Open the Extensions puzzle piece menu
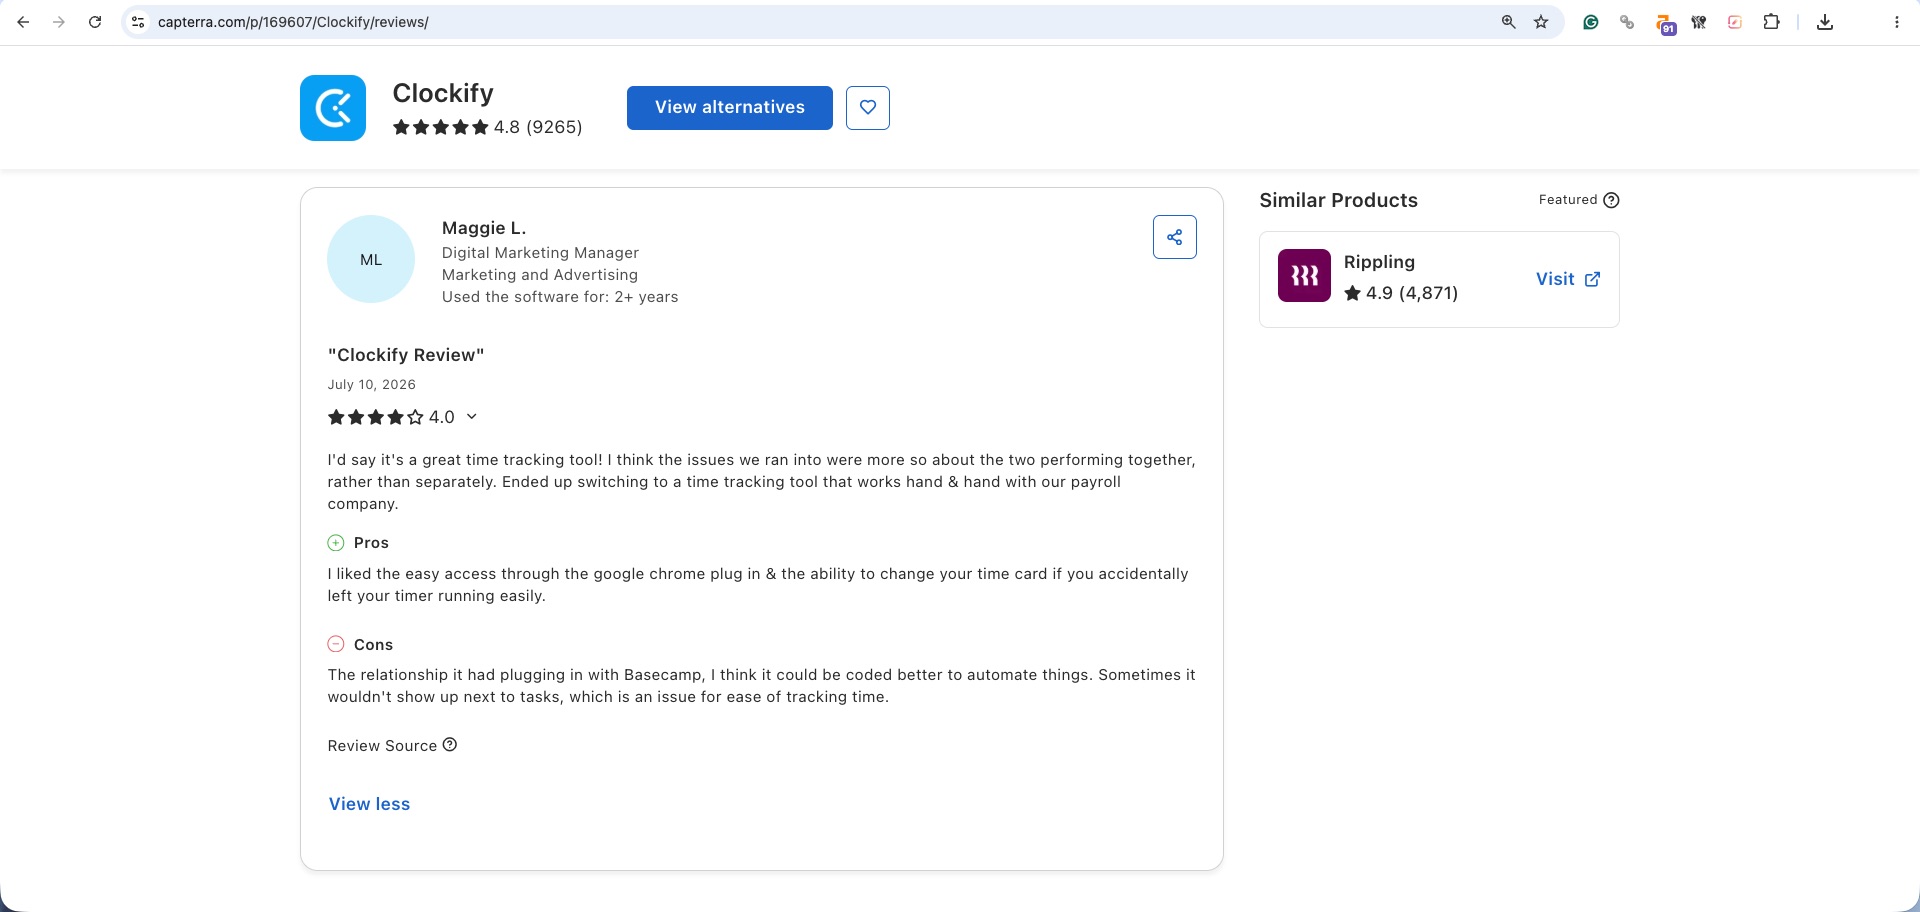Screen dimensions: 1920x912 (1771, 22)
